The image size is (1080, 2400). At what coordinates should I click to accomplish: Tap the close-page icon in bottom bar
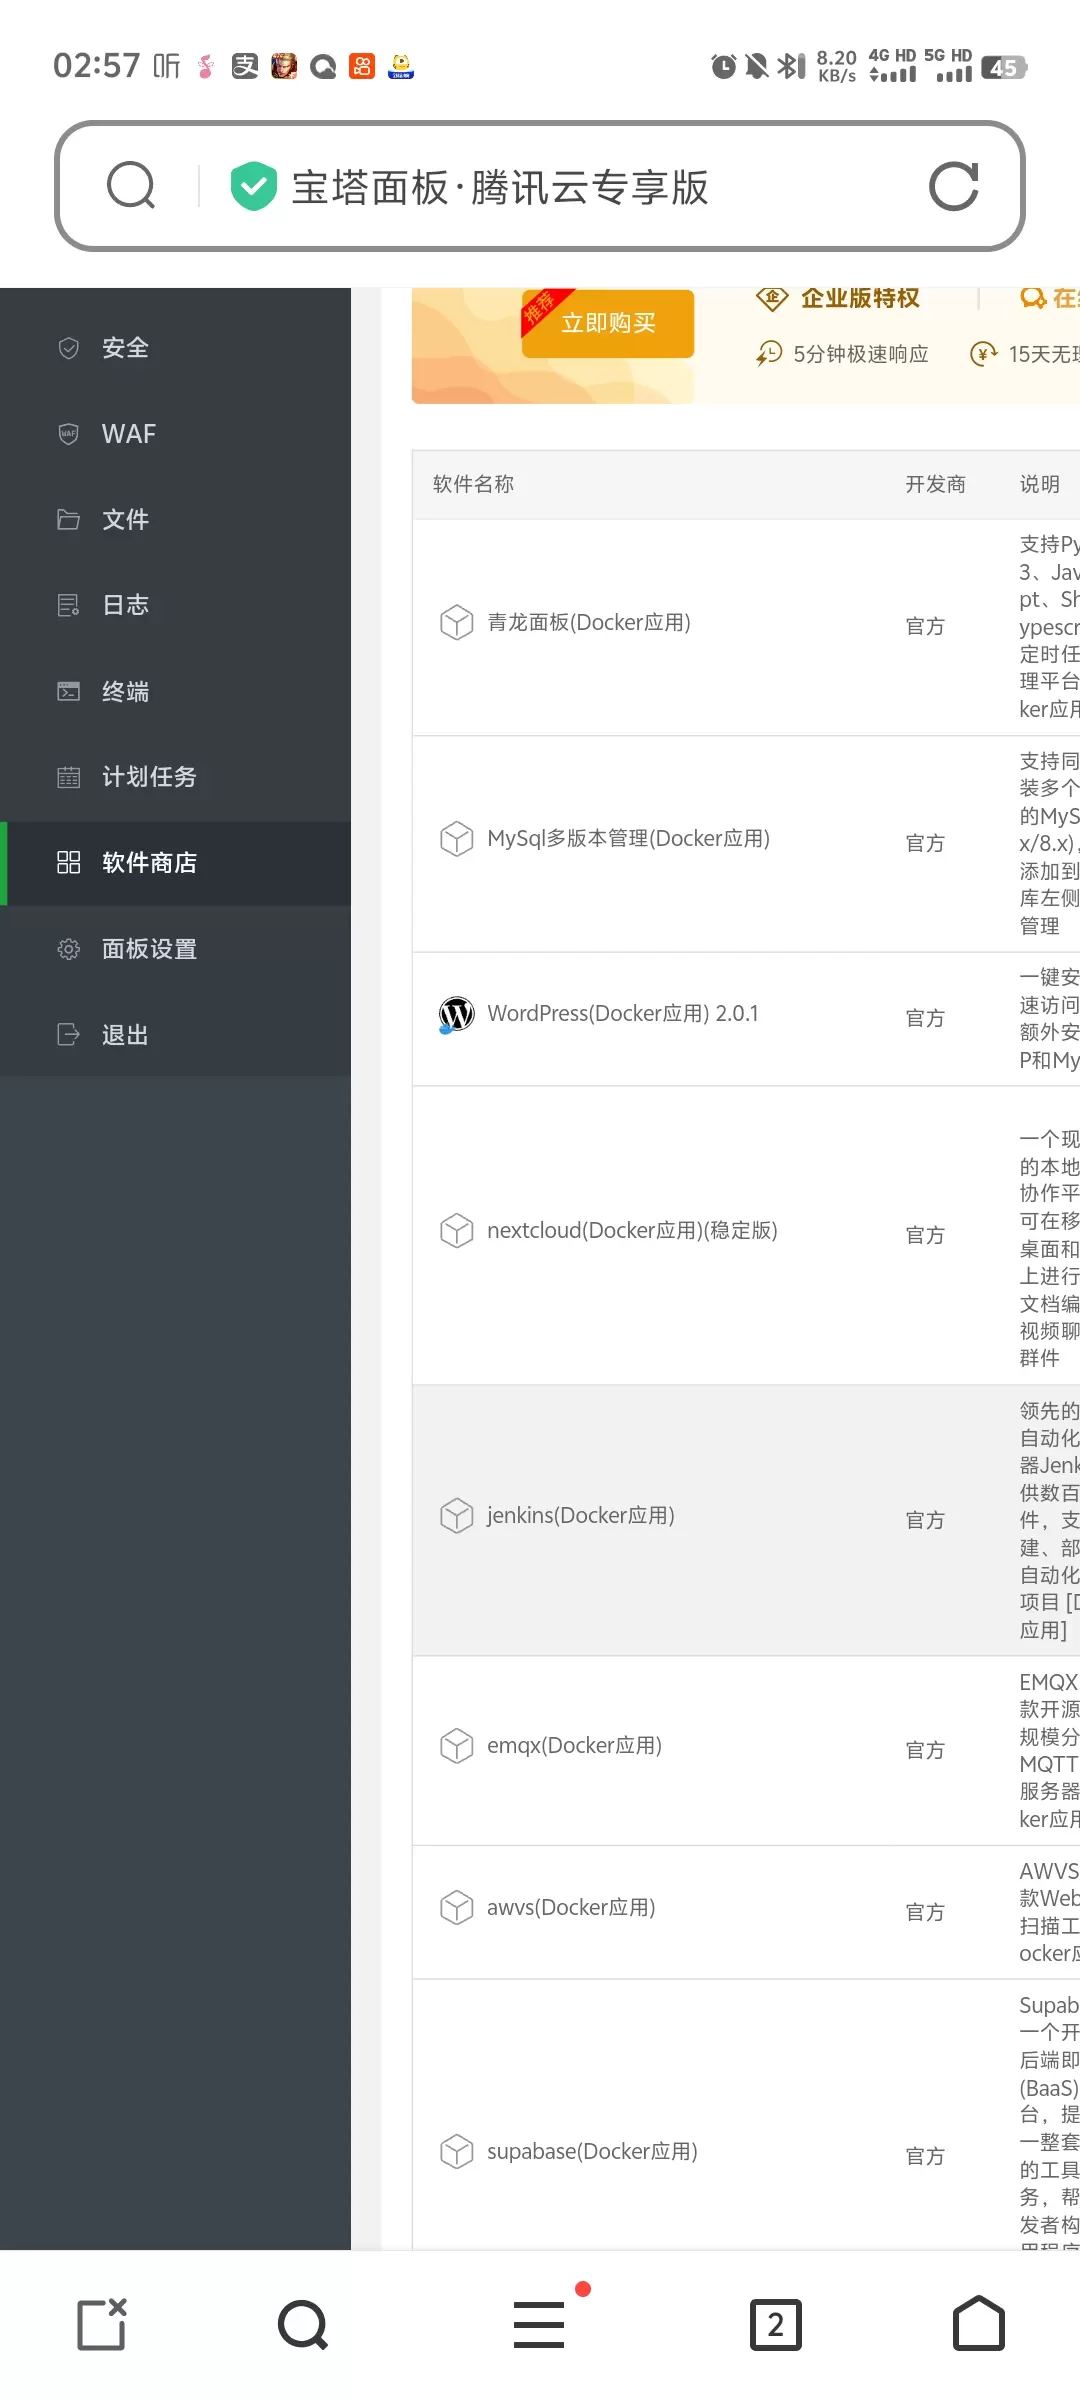[x=102, y=2324]
